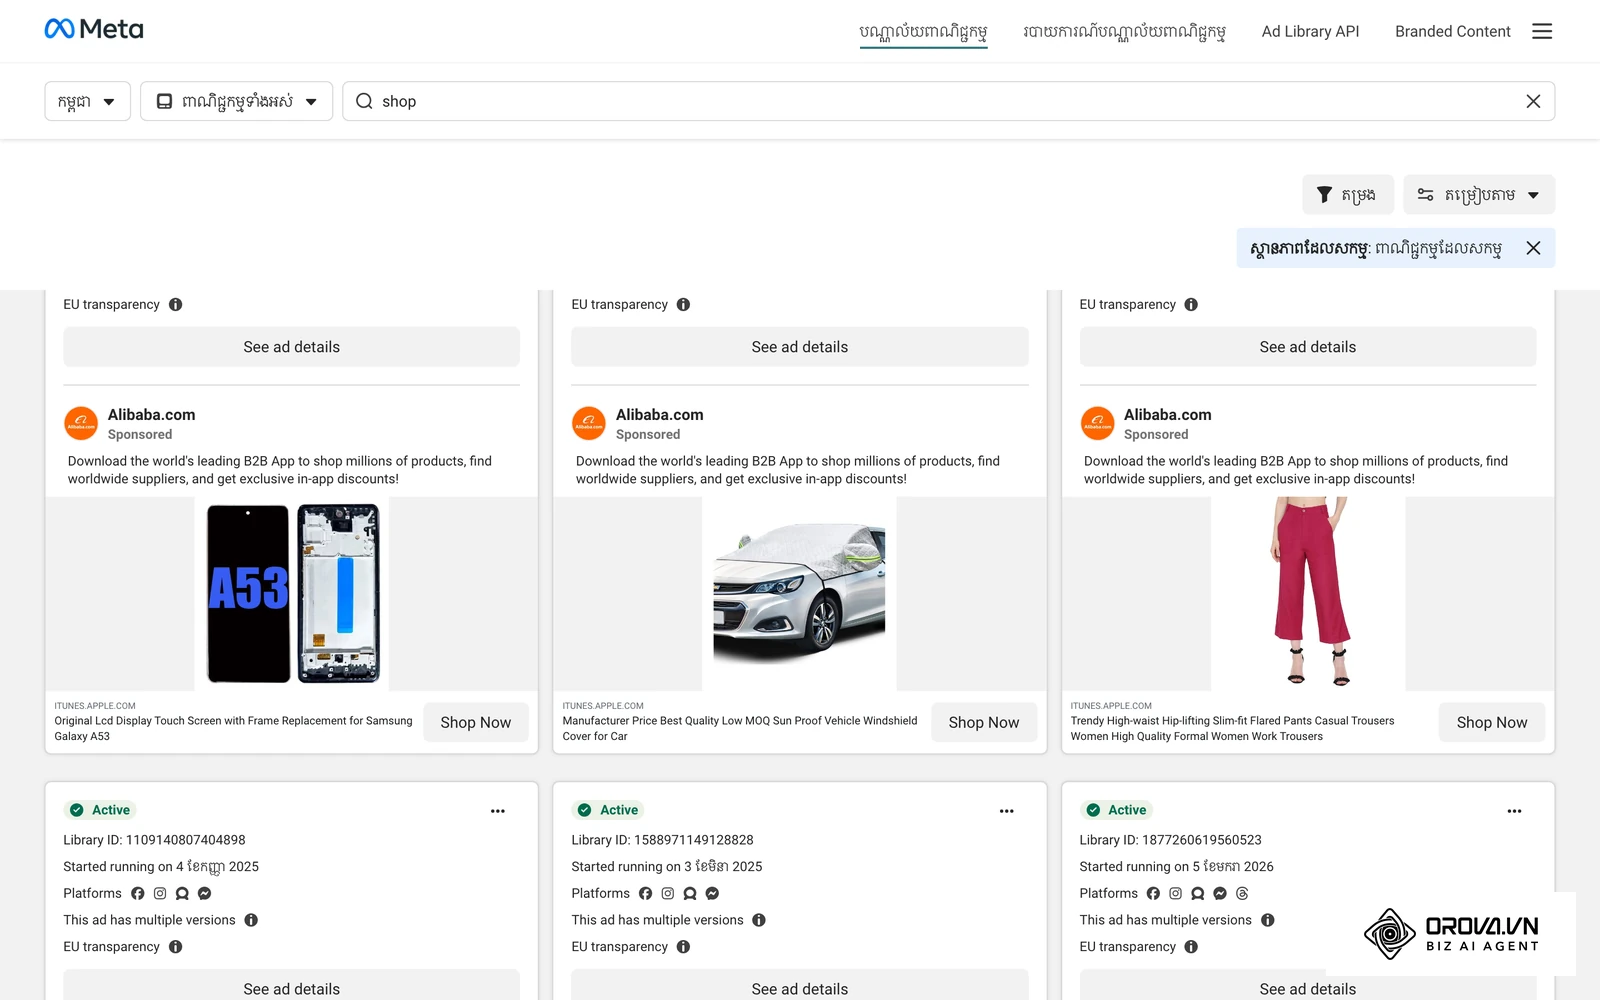The height and width of the screenshot is (1000, 1600).
Task: Click See ad details on Vehicle Windshield Cover card
Action: click(800, 347)
